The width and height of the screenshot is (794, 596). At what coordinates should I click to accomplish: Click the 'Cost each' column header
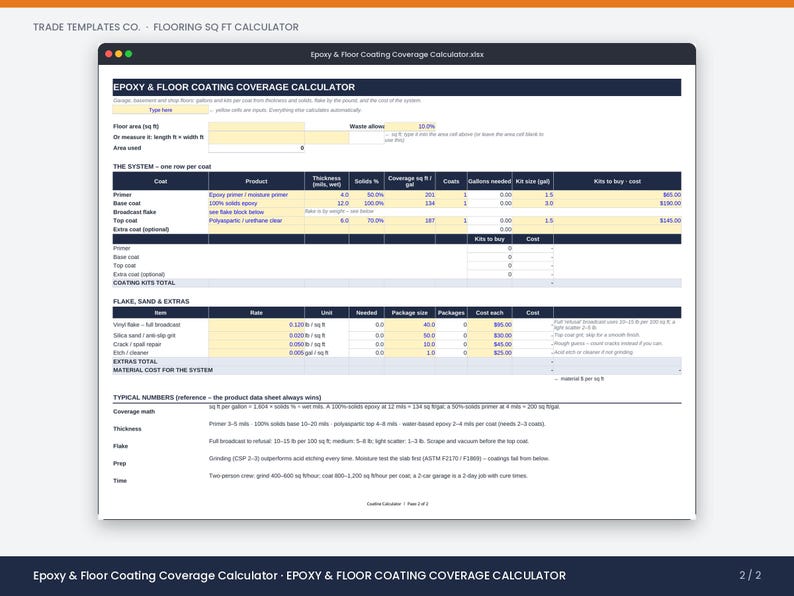point(490,313)
